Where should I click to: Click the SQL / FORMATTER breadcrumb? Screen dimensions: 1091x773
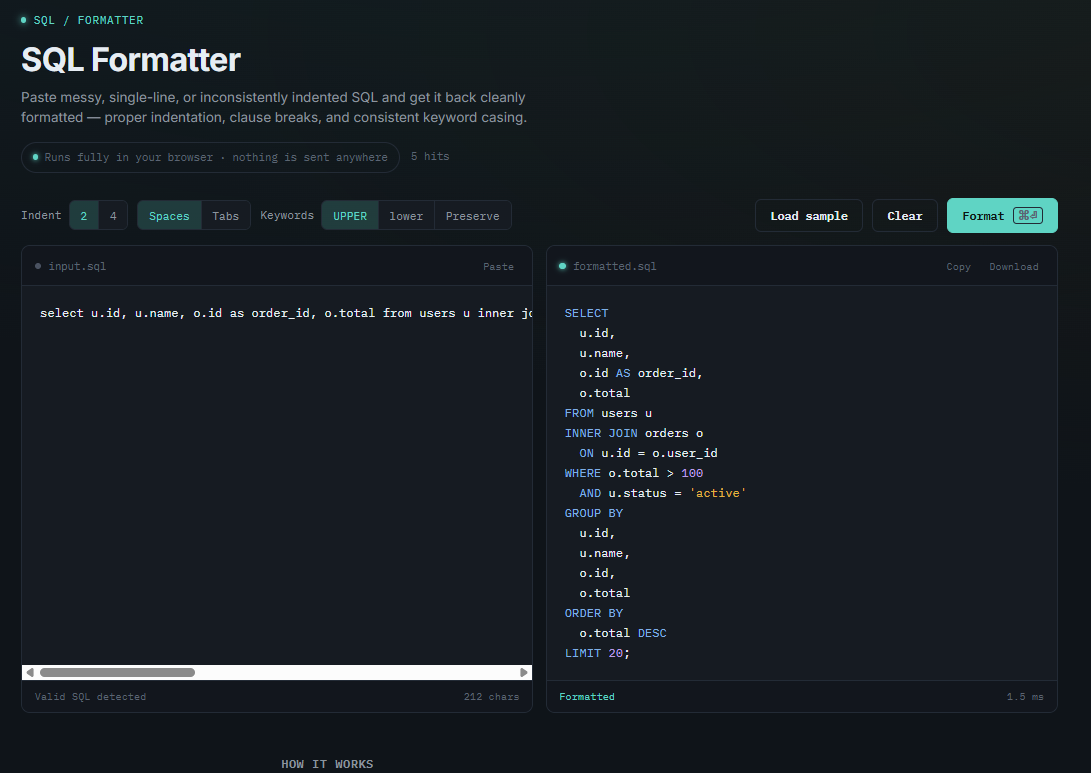point(88,20)
